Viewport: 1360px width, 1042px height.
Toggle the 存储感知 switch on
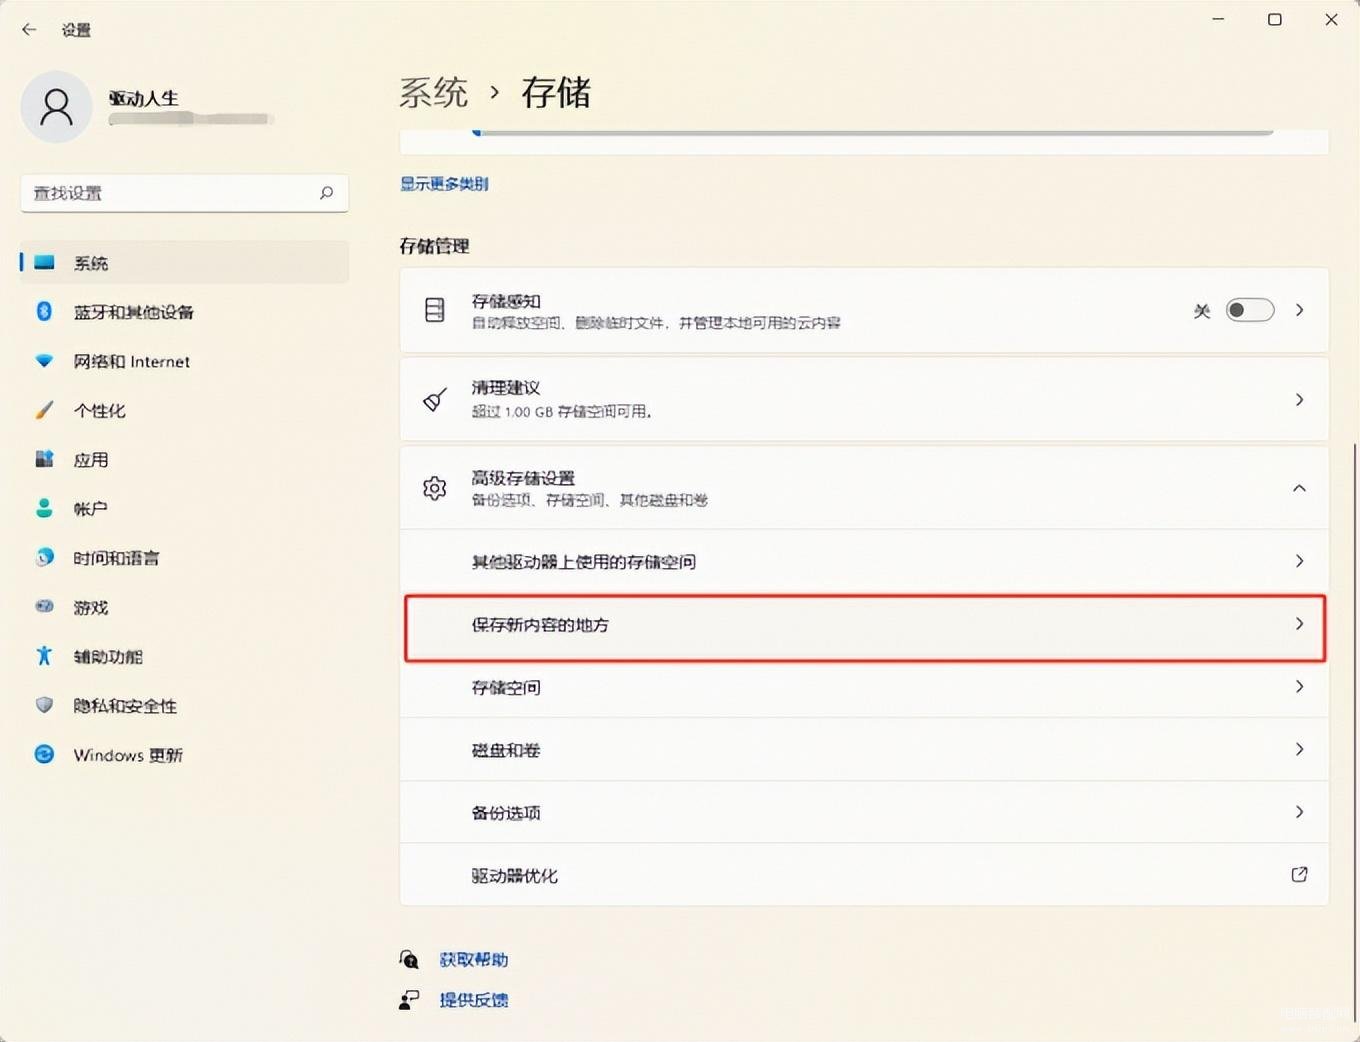(x=1250, y=310)
